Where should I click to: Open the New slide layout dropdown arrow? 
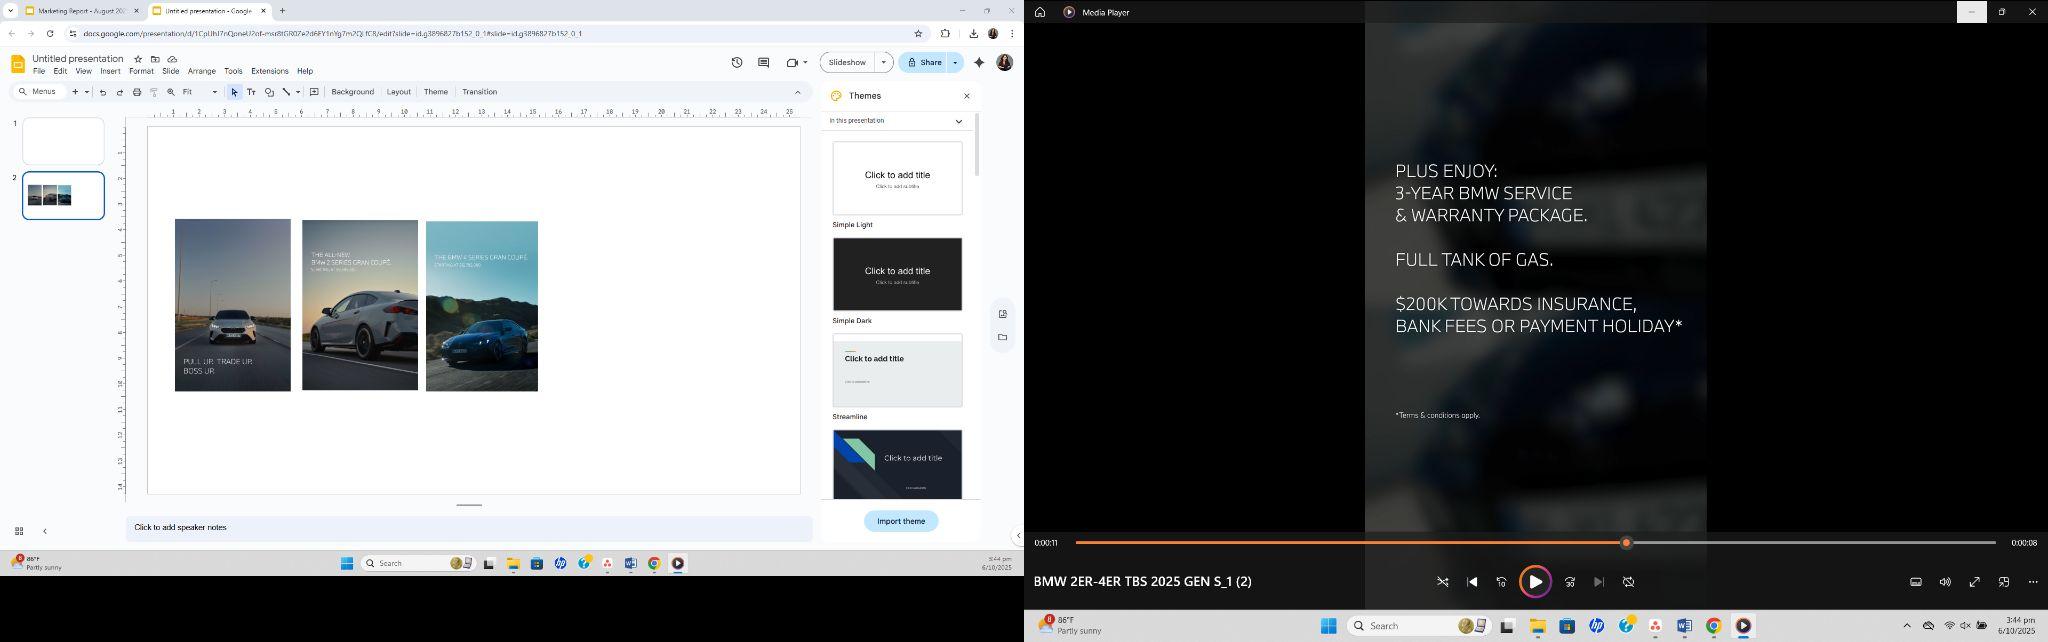click(87, 92)
